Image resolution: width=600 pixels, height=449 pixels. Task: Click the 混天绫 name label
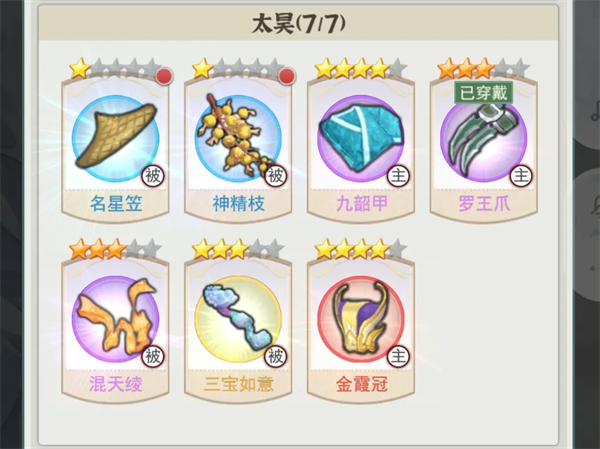pyautogui.click(x=116, y=384)
